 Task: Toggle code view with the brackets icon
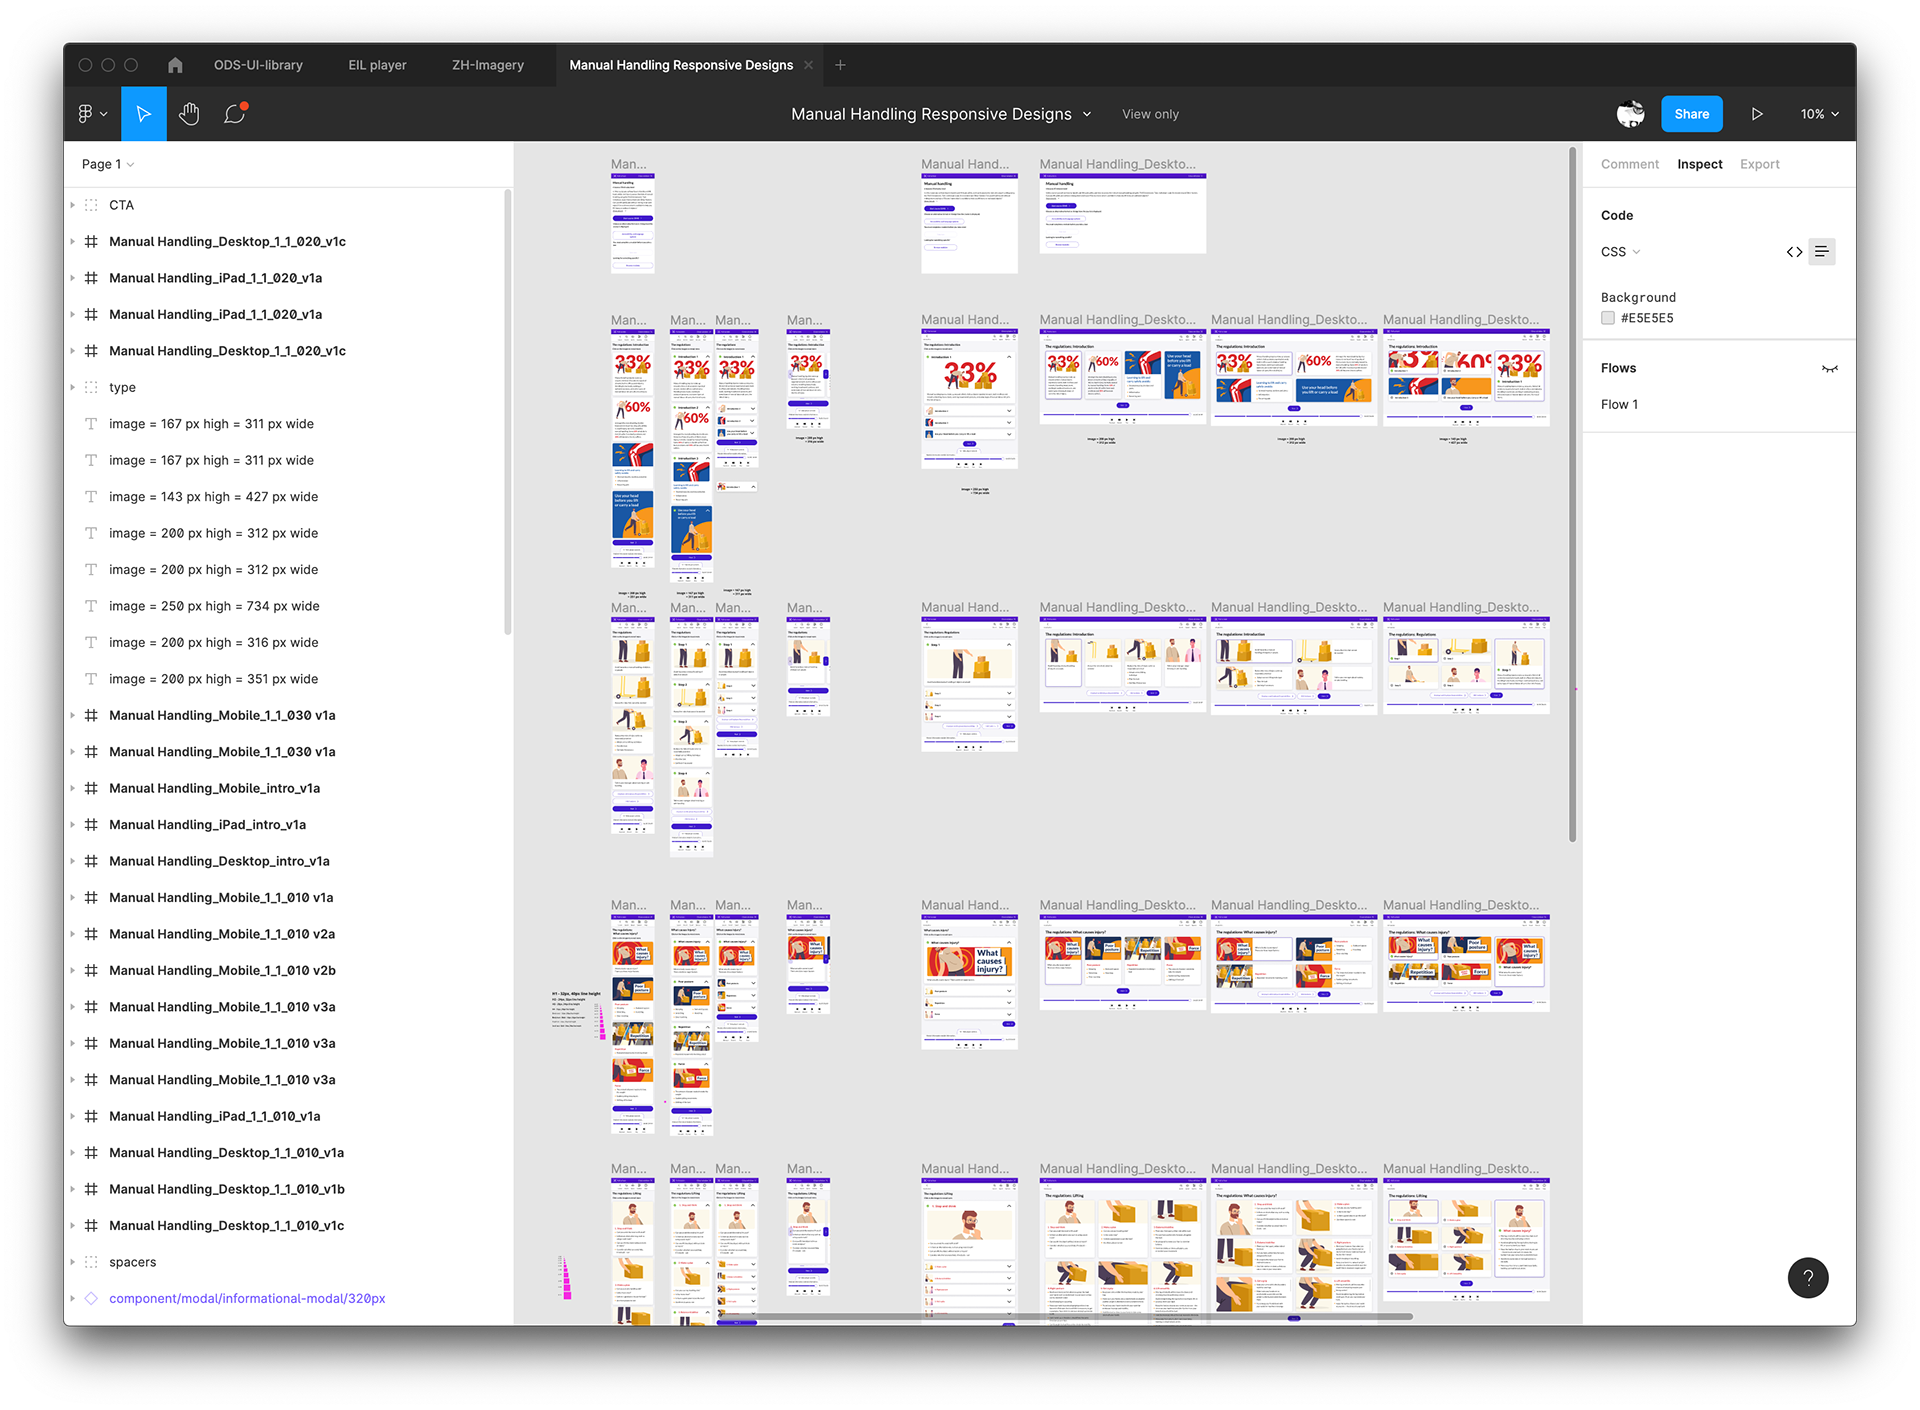(x=1794, y=252)
